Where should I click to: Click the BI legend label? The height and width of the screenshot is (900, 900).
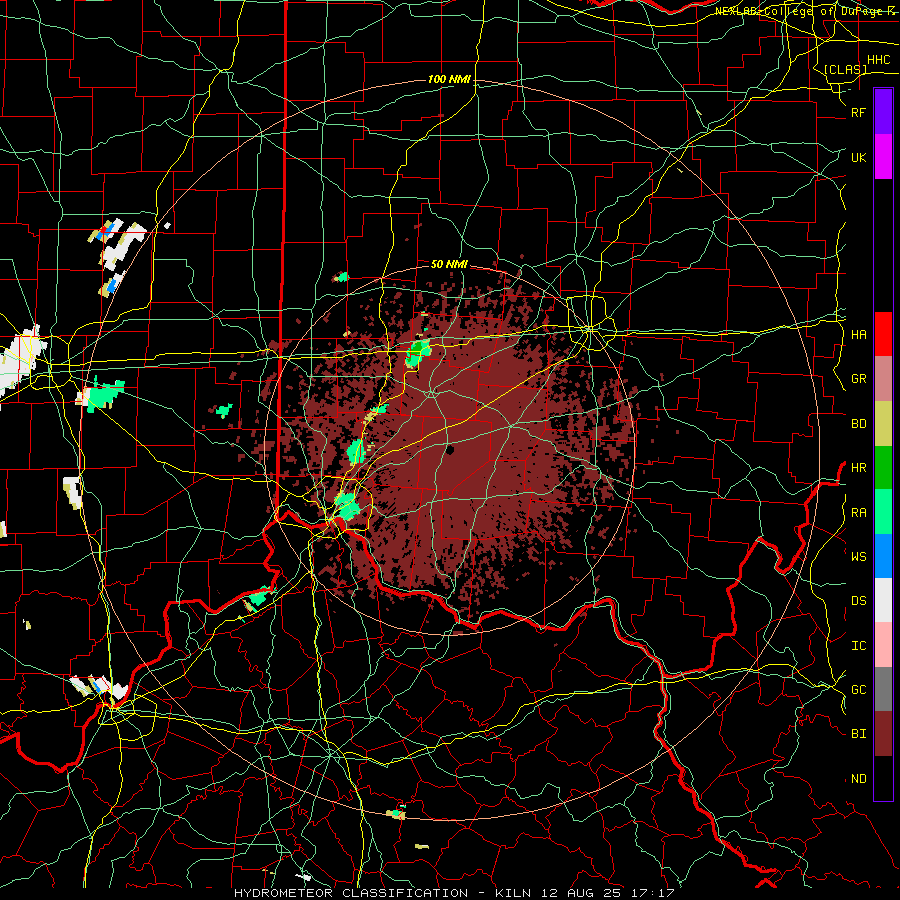click(x=858, y=734)
